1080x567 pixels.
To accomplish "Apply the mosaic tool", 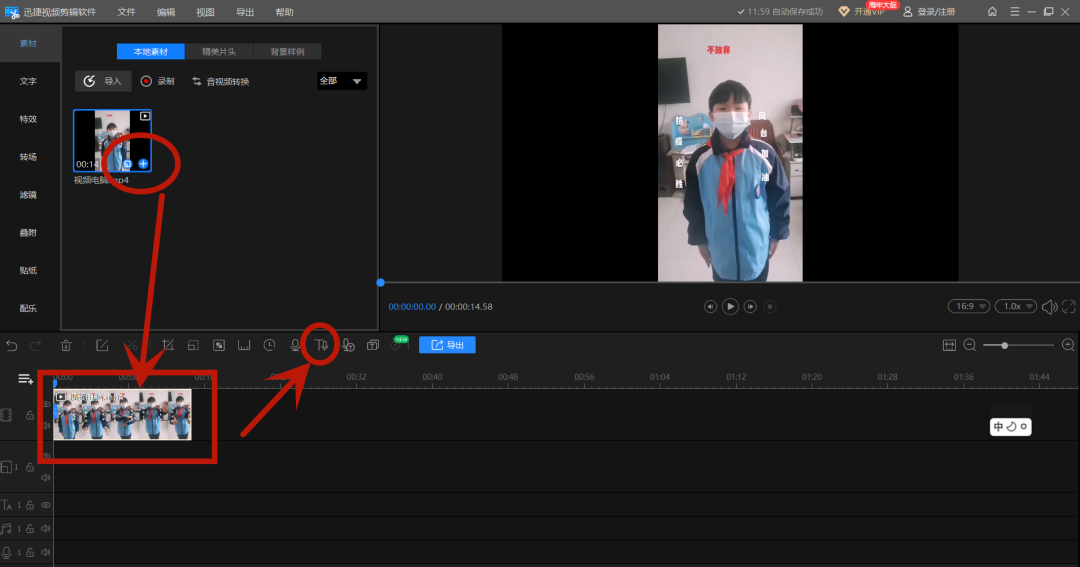I will click(219, 345).
